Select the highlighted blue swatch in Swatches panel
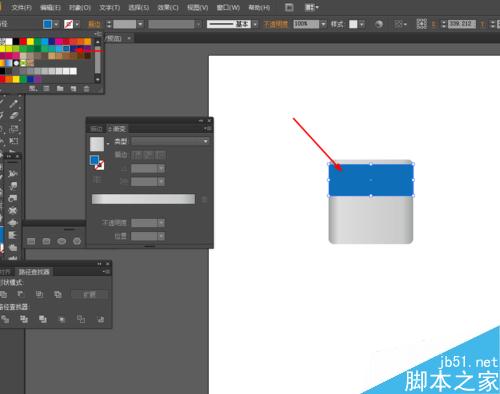Viewport: 500px width, 394px height. tap(66, 49)
